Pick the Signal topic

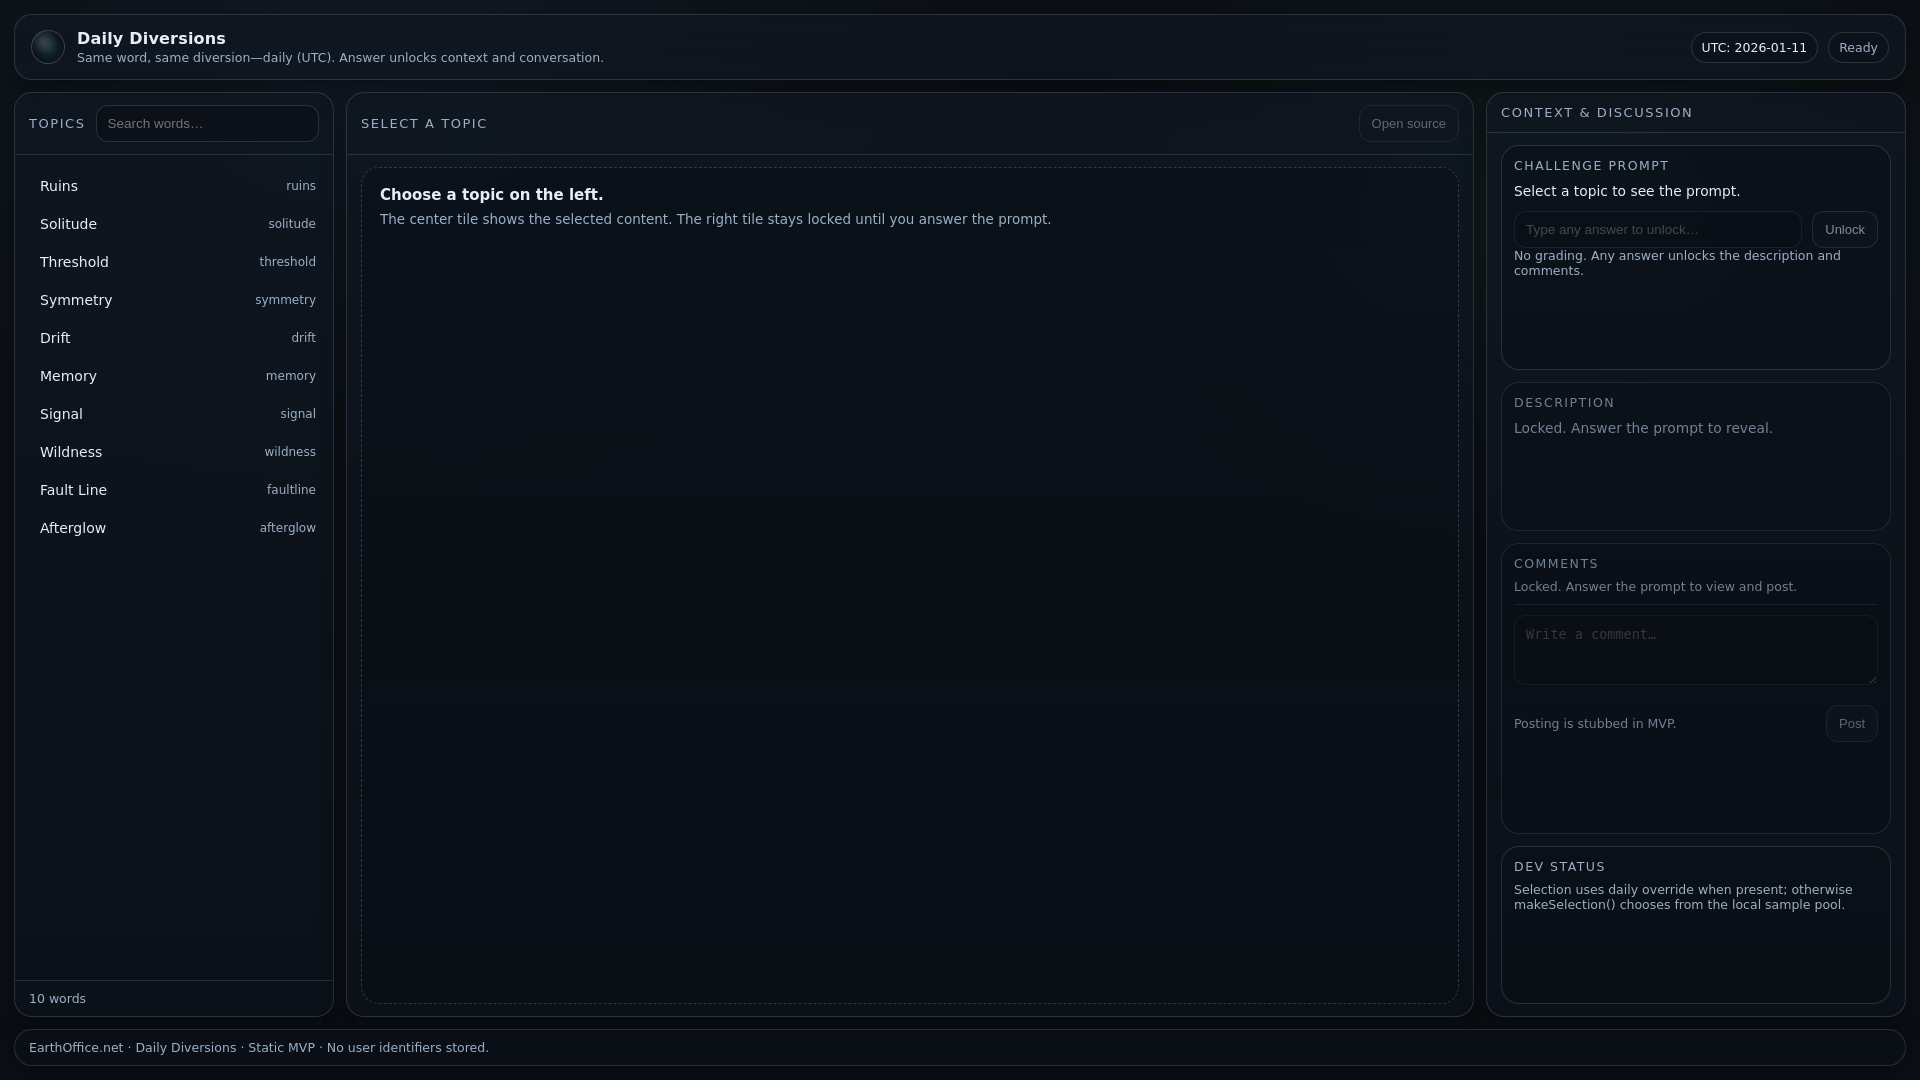click(x=174, y=414)
